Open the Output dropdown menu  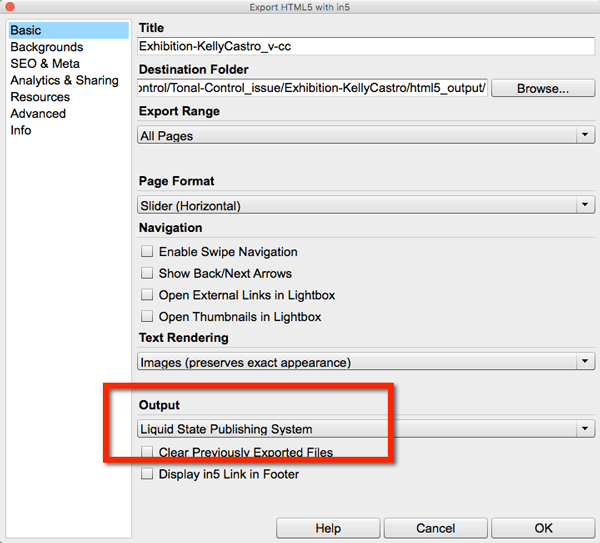pos(366,429)
